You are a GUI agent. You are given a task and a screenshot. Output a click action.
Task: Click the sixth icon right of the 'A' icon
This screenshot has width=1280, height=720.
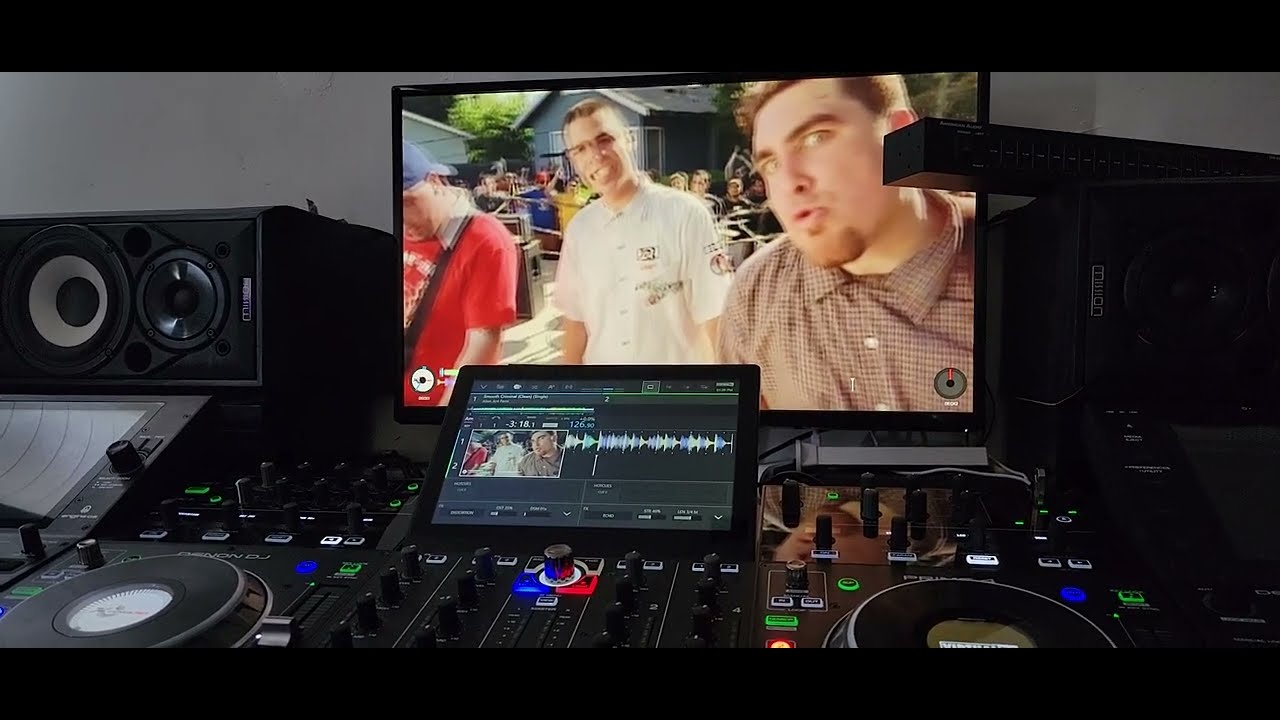pyautogui.click(x=568, y=387)
